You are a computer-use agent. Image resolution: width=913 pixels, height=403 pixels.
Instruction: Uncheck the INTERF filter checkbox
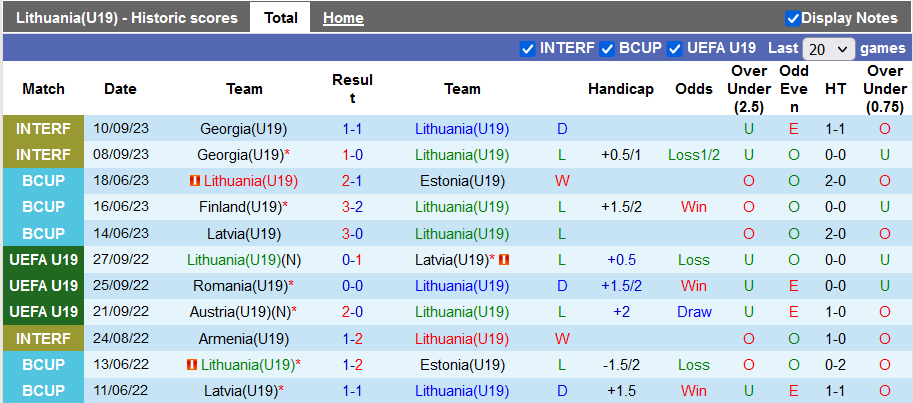527,48
